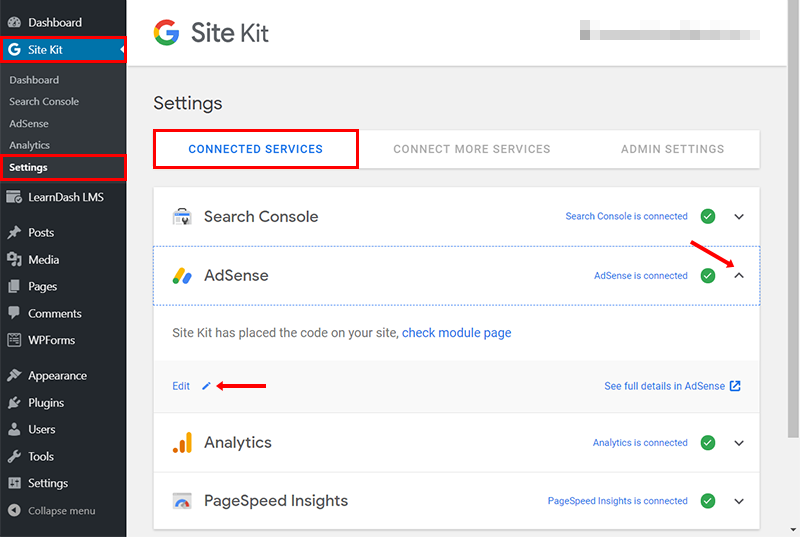The image size is (800, 537).
Task: Click the Posts pushpin icon
Action: tap(14, 233)
